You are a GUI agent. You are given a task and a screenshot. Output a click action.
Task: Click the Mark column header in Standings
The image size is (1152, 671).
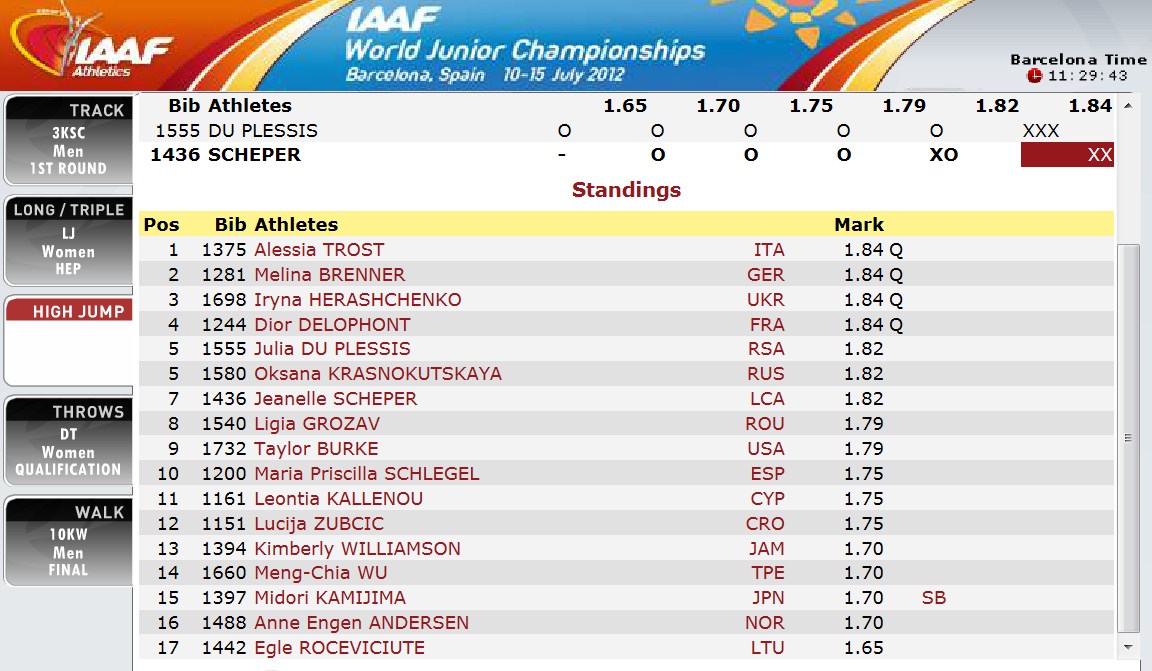point(859,225)
